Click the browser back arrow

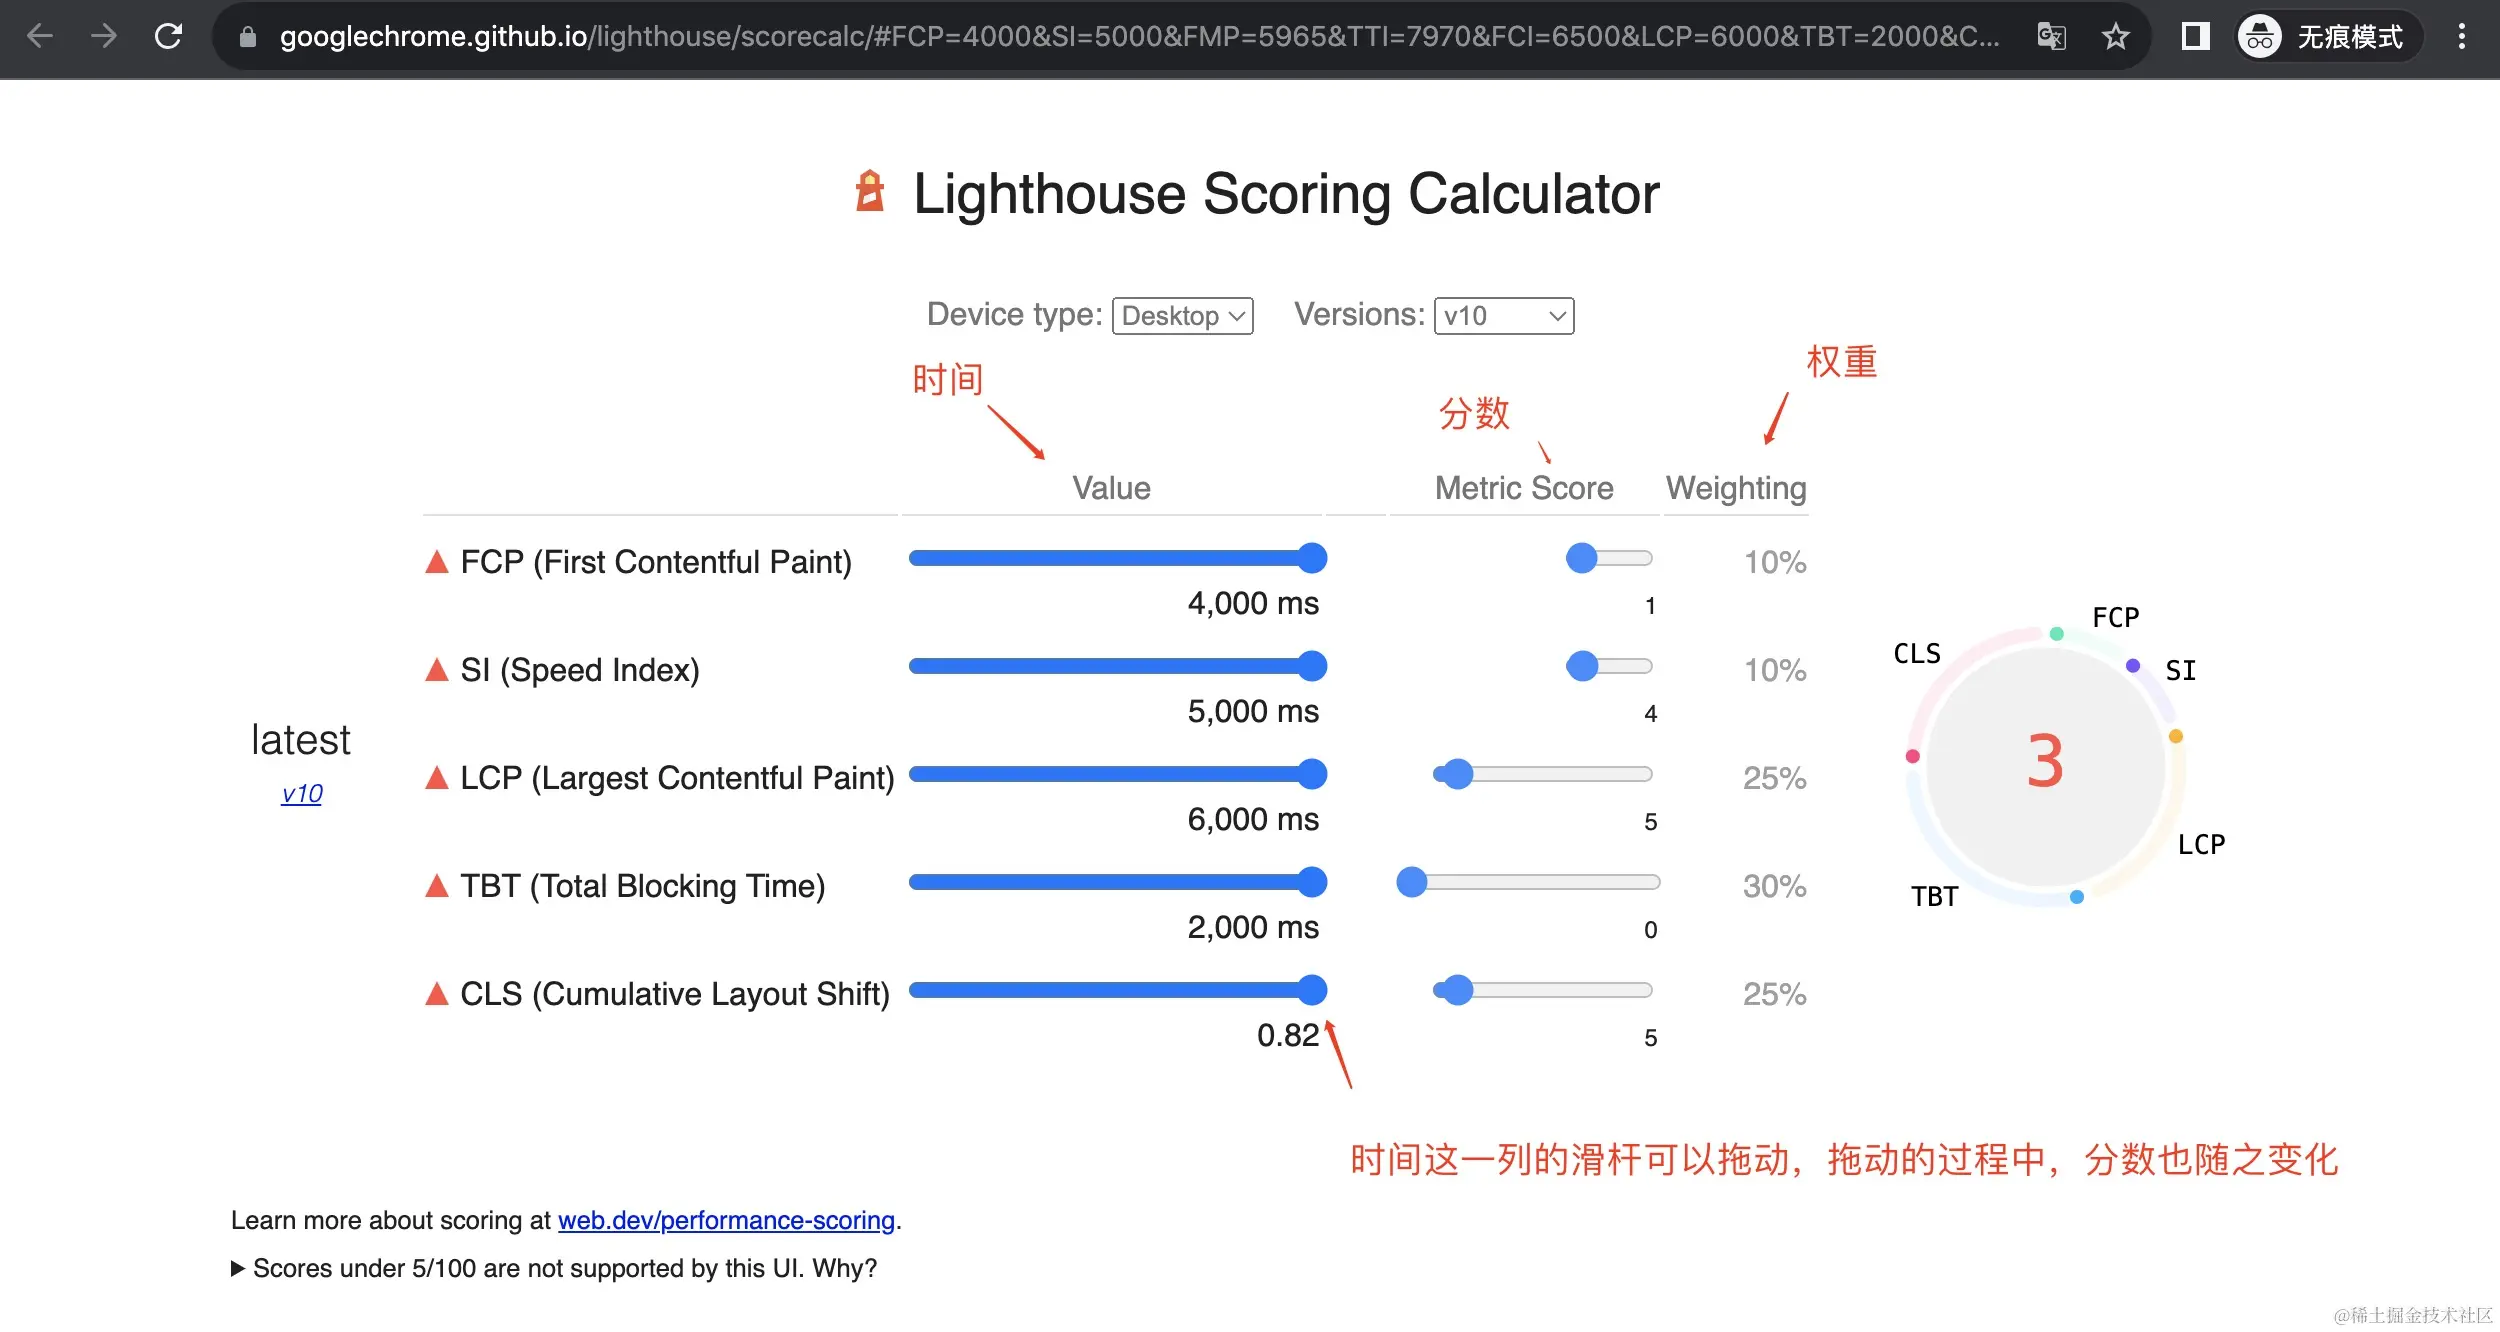click(x=40, y=37)
